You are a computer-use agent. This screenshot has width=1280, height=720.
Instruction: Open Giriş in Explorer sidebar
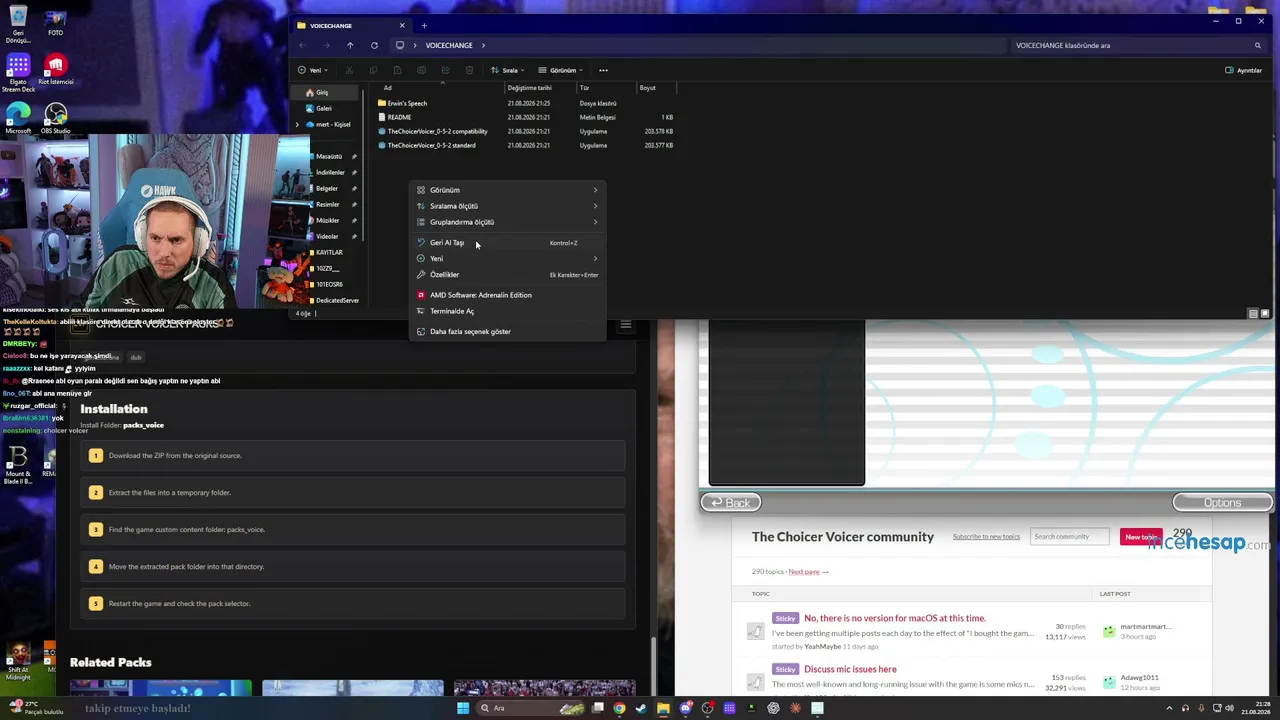click(x=322, y=93)
